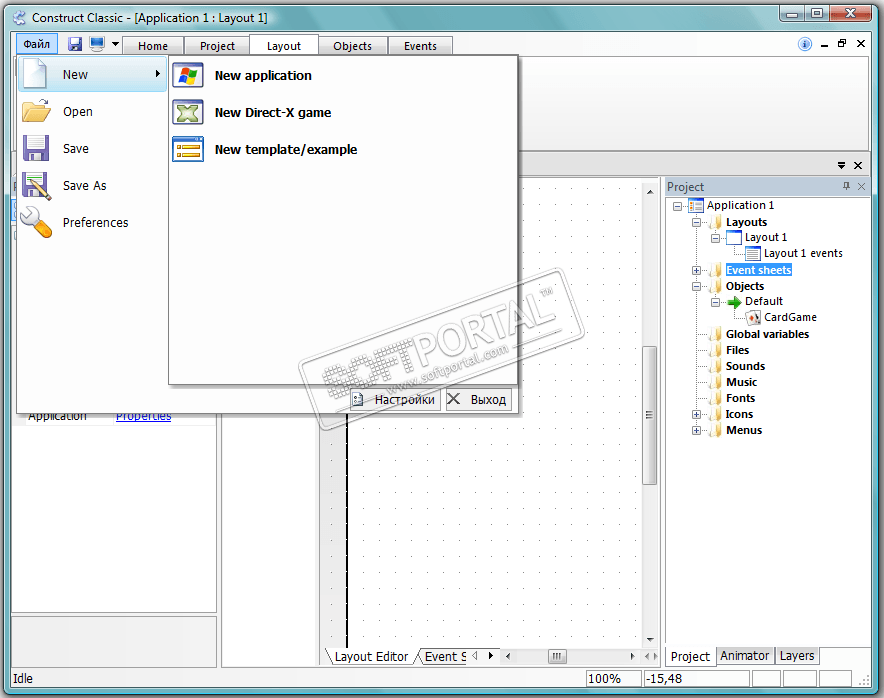
Task: Click the Application 1 tree icon
Action: 696,206
